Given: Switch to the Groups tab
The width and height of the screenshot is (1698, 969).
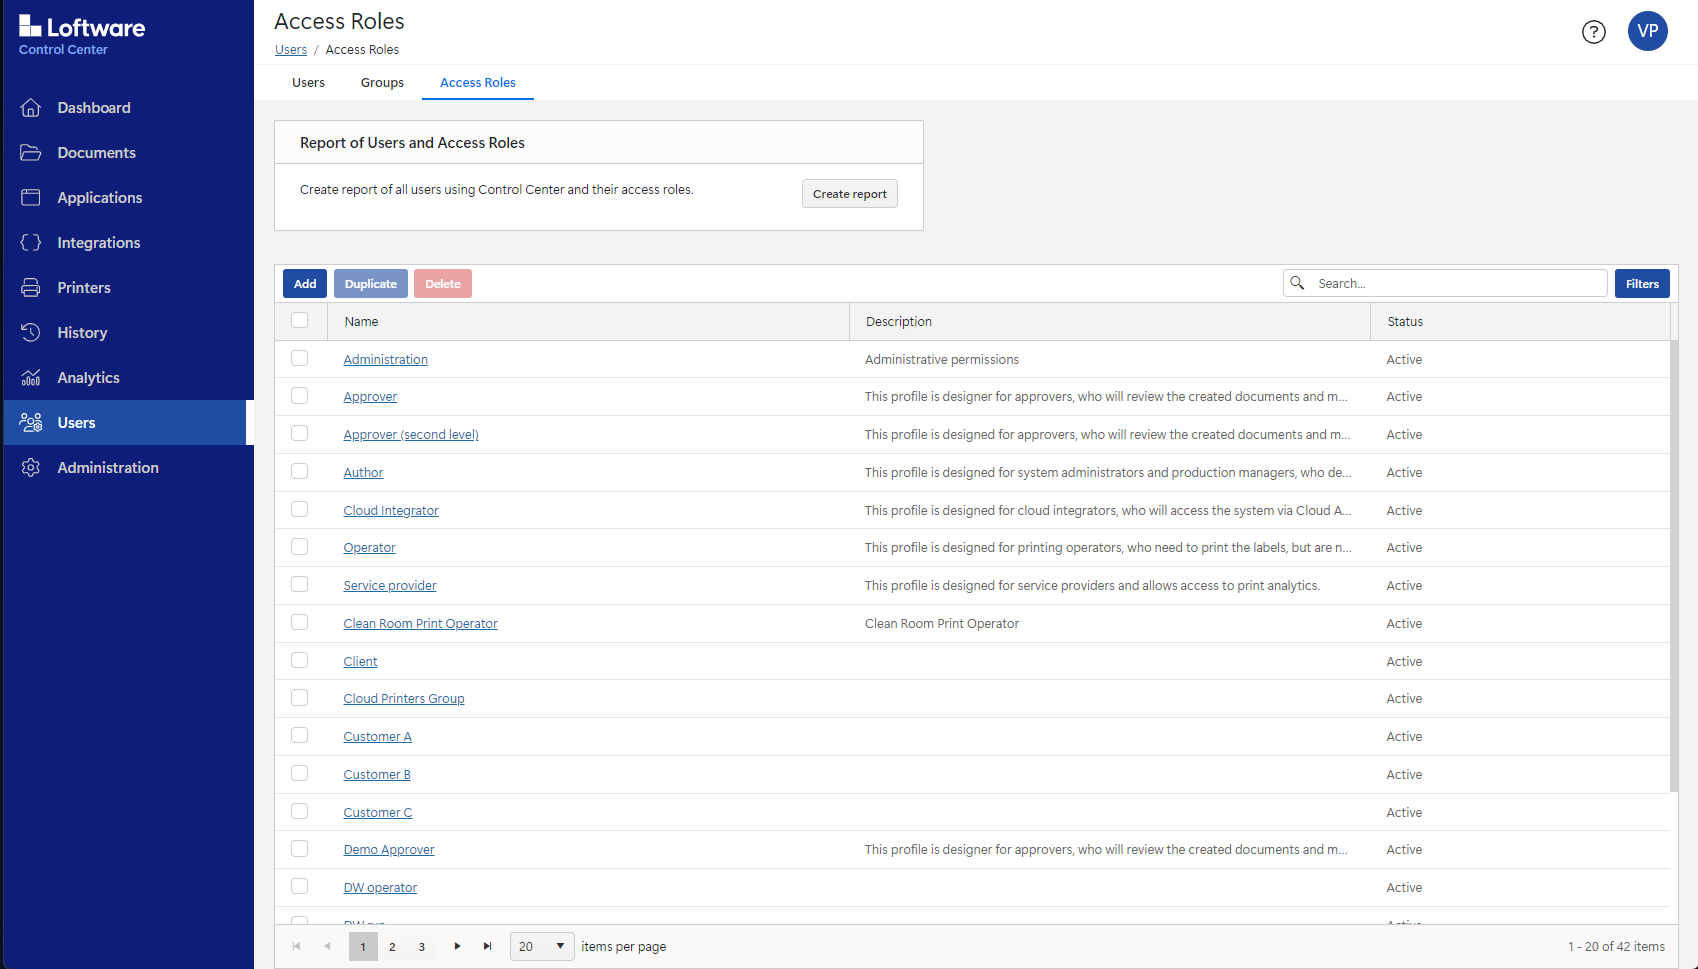Looking at the screenshot, I should pos(382,83).
